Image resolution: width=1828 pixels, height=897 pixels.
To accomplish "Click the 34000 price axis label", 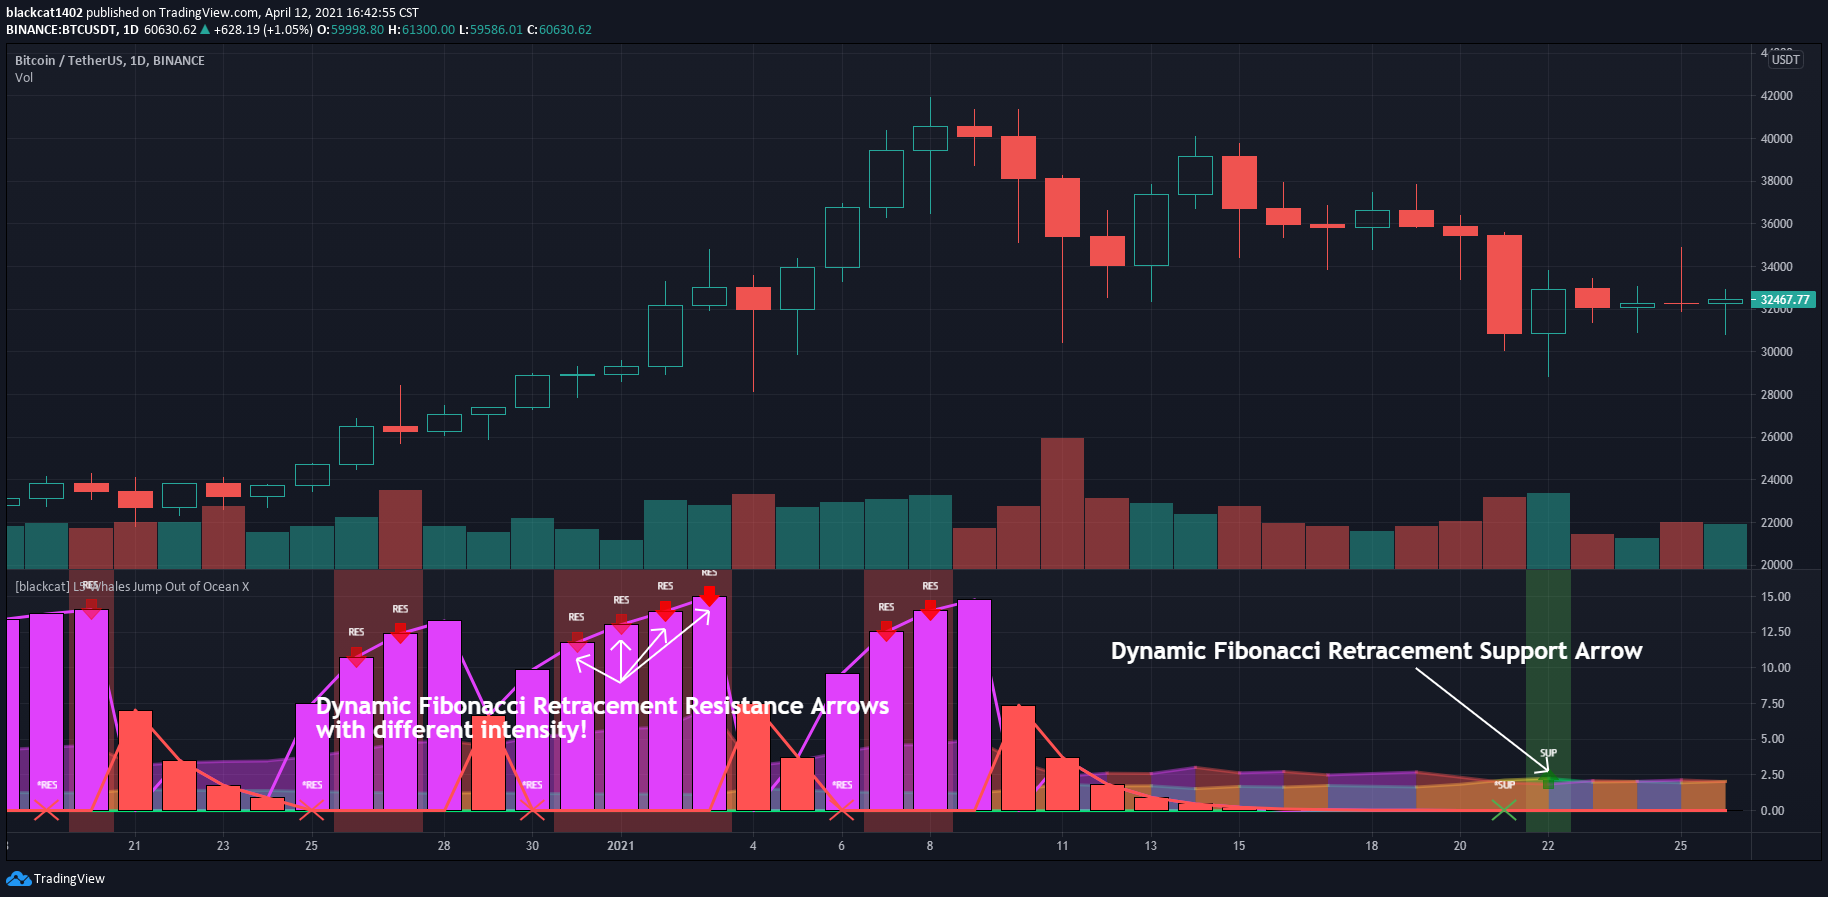I will [1777, 267].
